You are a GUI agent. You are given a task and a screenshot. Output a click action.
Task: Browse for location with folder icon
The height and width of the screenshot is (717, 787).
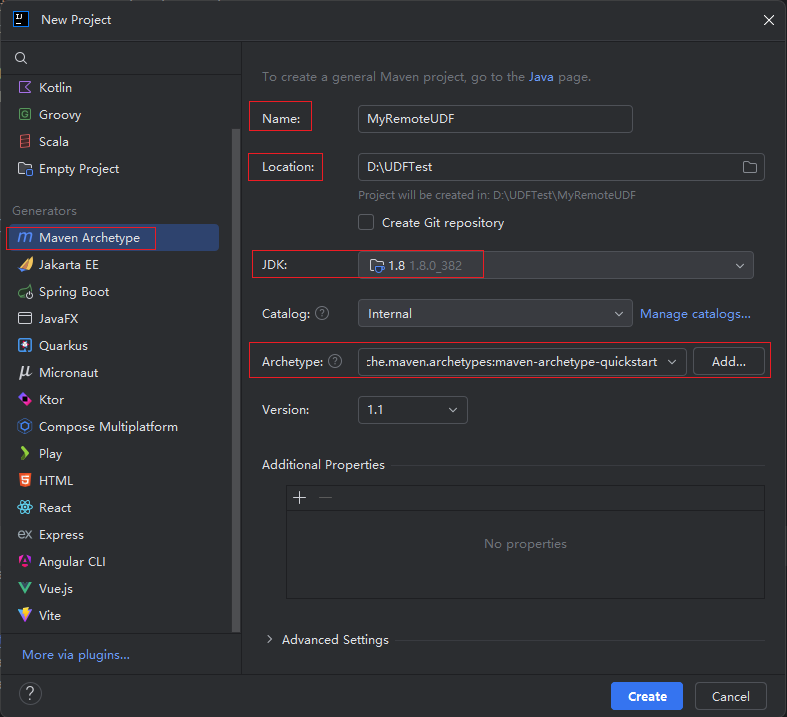click(749, 167)
